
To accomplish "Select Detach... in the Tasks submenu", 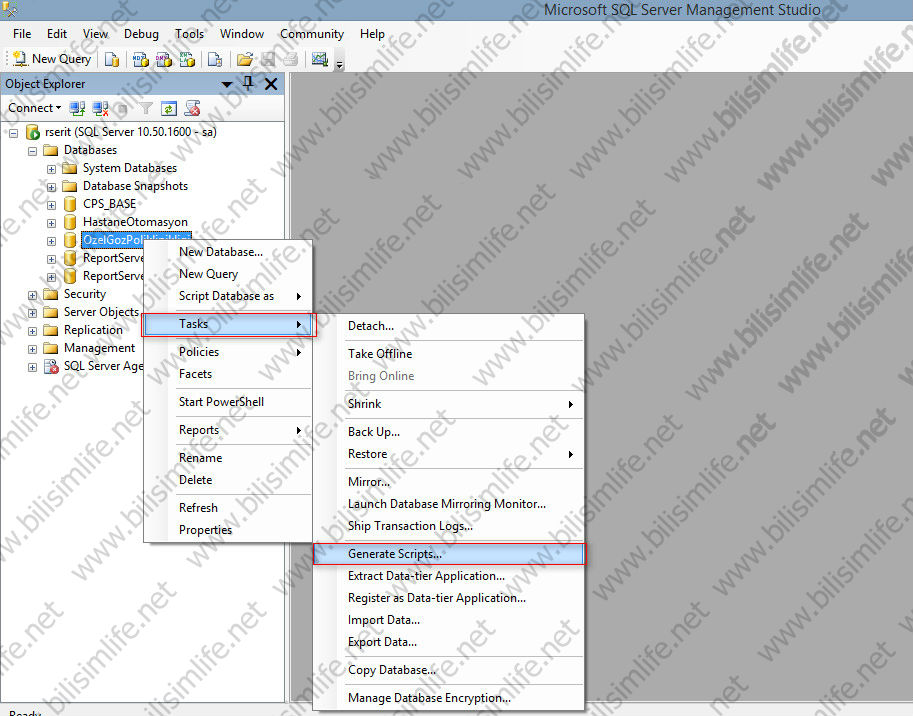I will coord(448,326).
